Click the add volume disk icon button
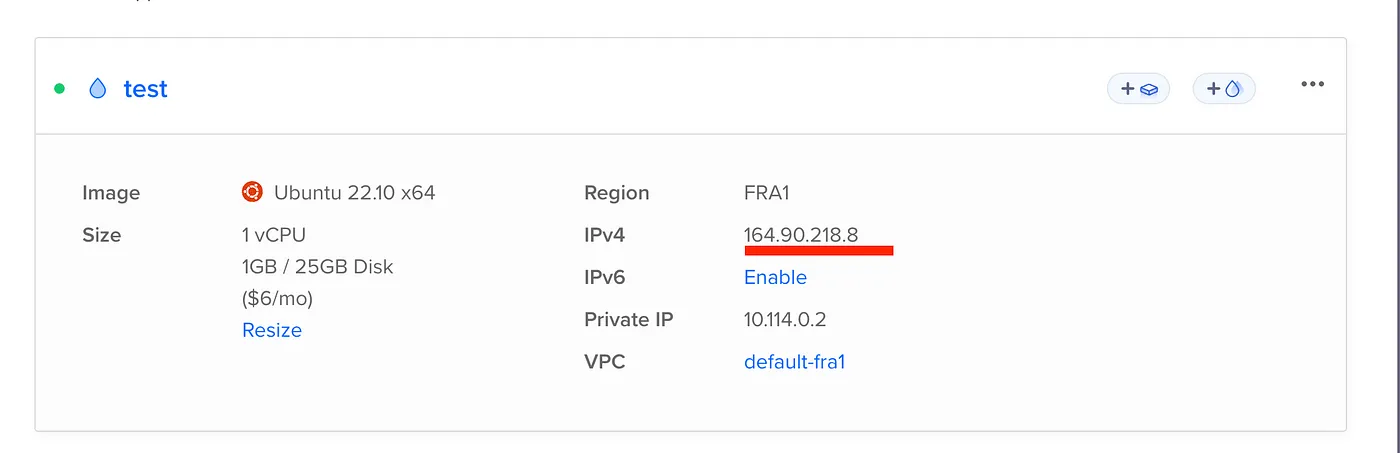Image resolution: width=1400 pixels, height=453 pixels. pyautogui.click(x=1138, y=89)
